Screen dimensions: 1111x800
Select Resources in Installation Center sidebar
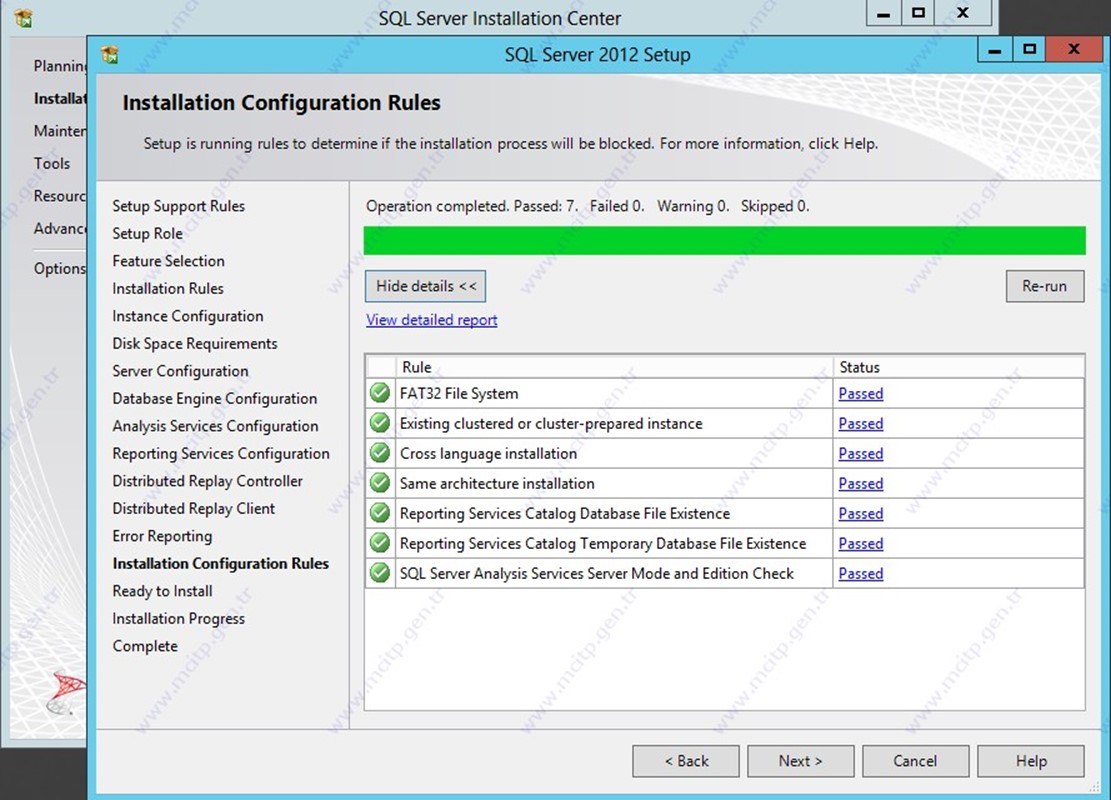pyautogui.click(x=60, y=196)
